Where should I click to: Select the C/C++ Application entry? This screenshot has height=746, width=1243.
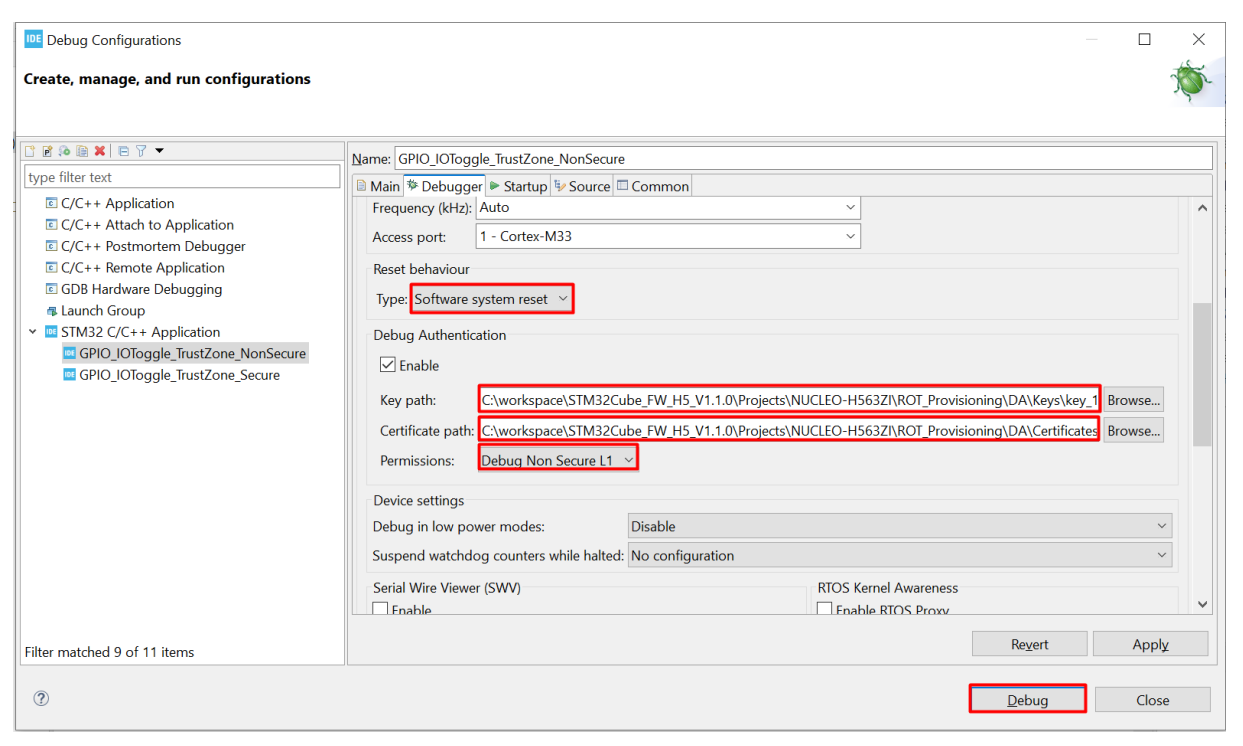tap(117, 203)
